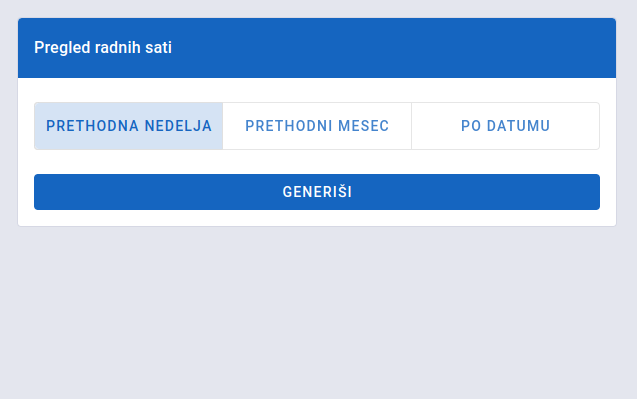Activate the Po datumu date range choice

tap(505, 126)
